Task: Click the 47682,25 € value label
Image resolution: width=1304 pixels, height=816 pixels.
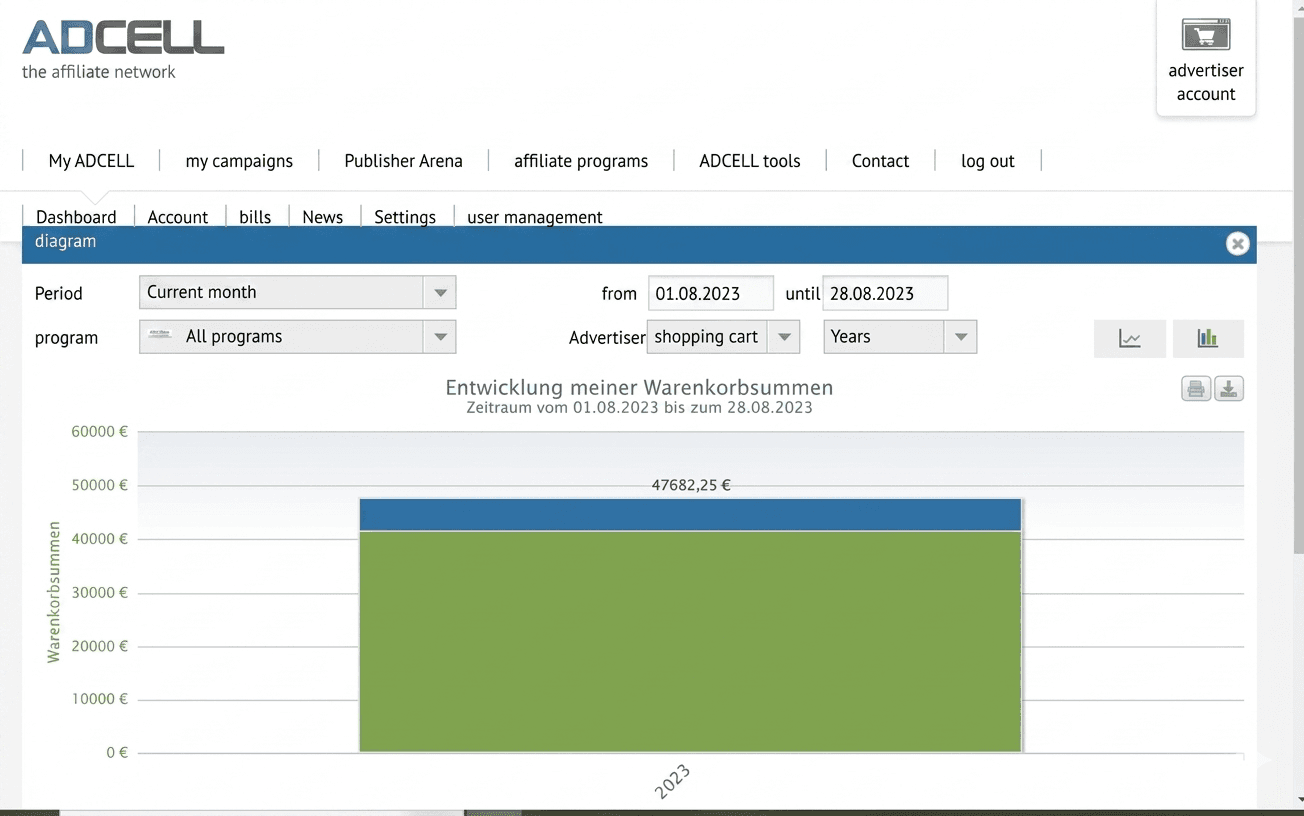Action: coord(691,485)
